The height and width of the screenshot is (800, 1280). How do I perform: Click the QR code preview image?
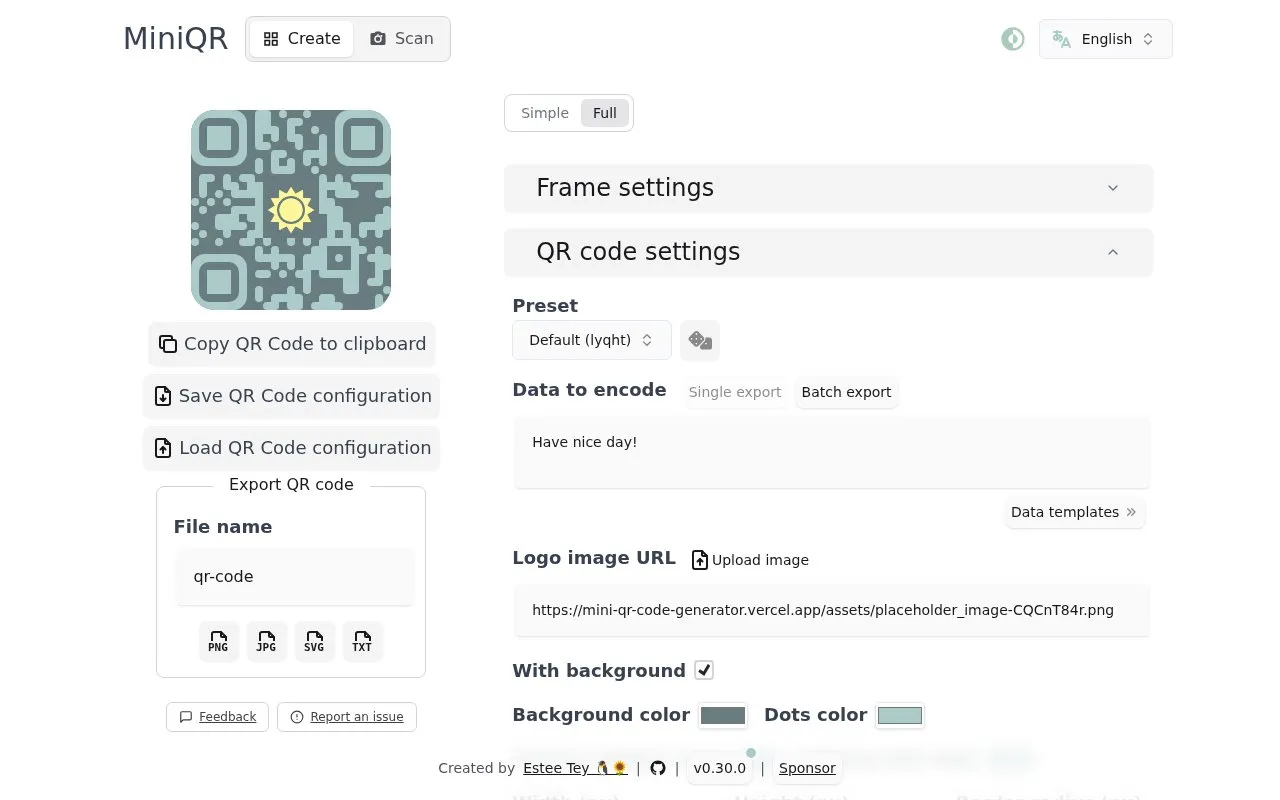click(291, 210)
